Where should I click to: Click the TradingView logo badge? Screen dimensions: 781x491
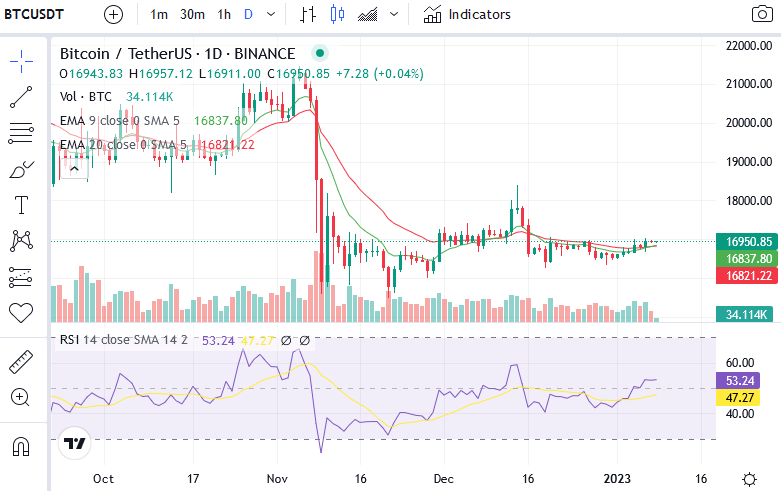[75, 443]
